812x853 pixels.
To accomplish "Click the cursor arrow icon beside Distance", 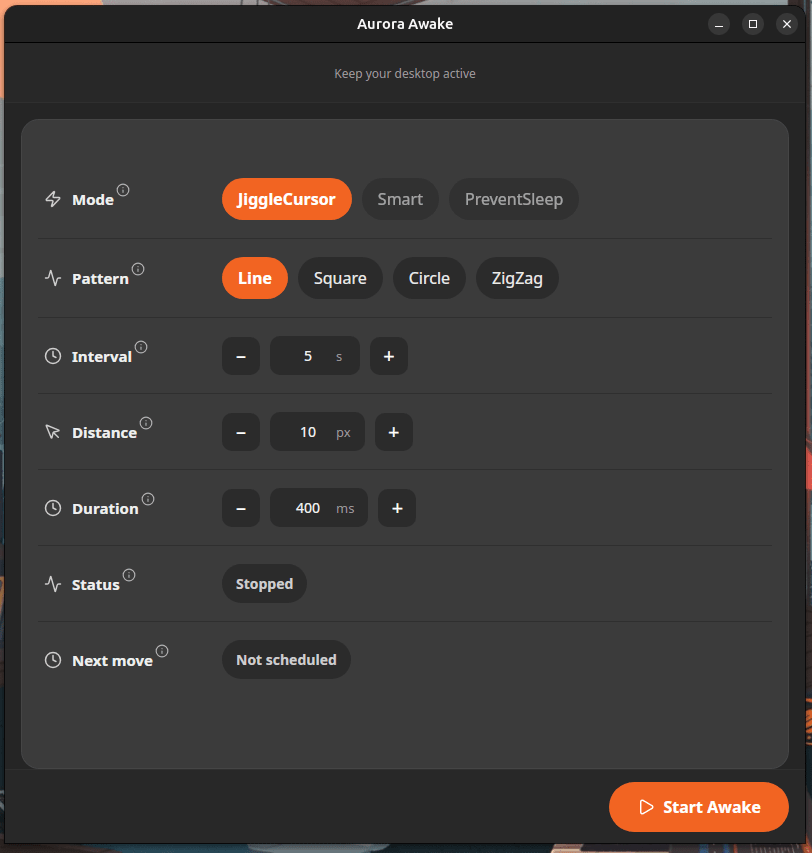I will pyautogui.click(x=53, y=432).
